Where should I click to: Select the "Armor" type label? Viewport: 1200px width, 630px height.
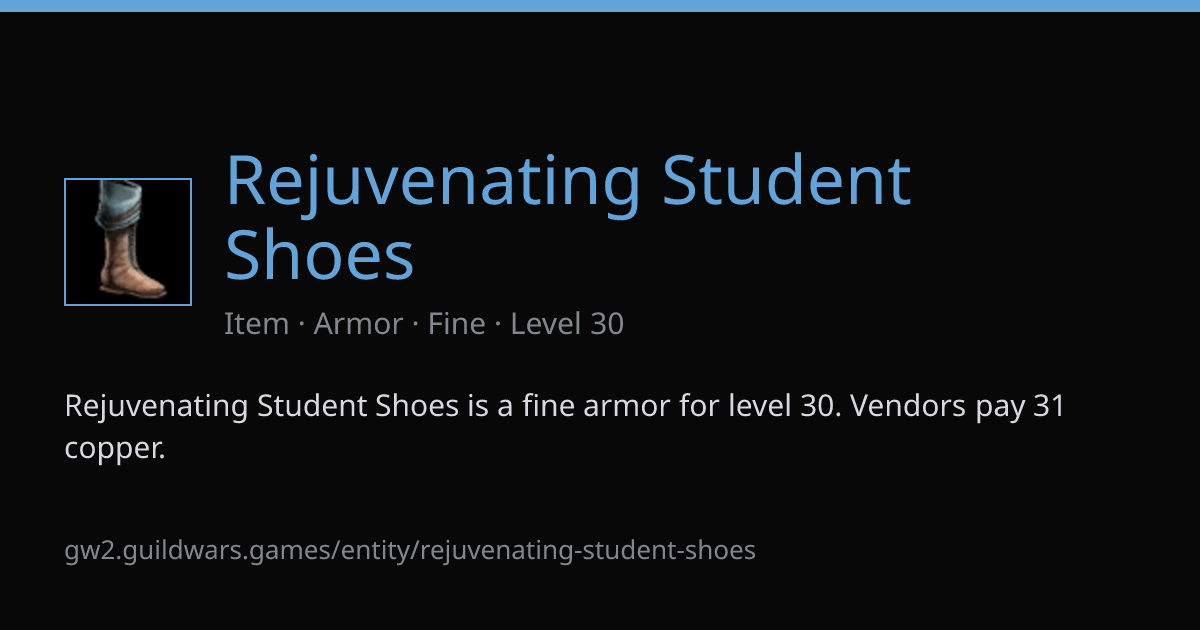[358, 324]
